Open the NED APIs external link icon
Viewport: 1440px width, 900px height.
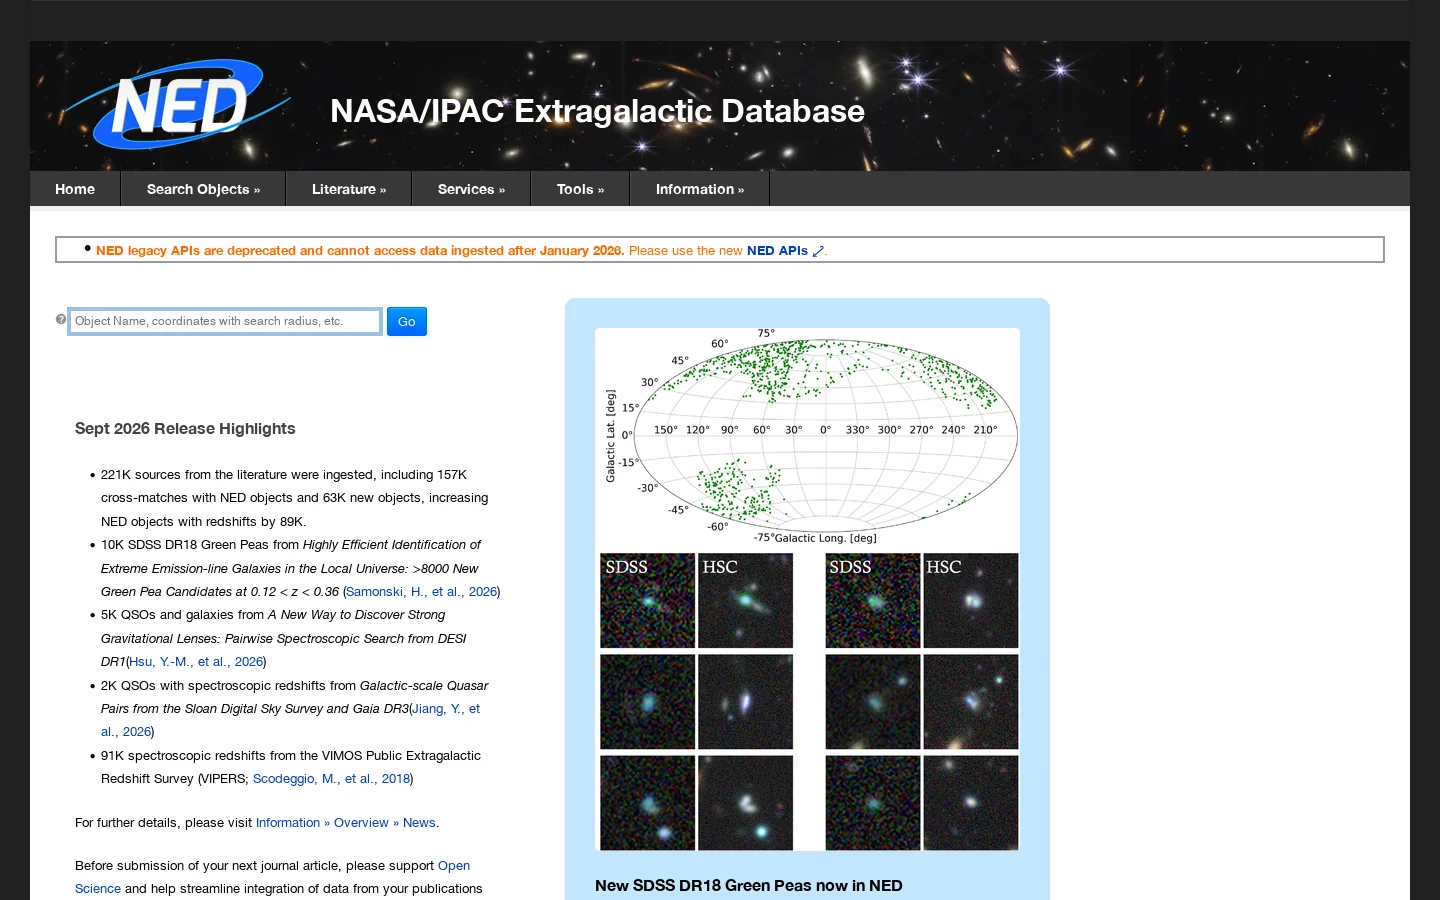[818, 251]
